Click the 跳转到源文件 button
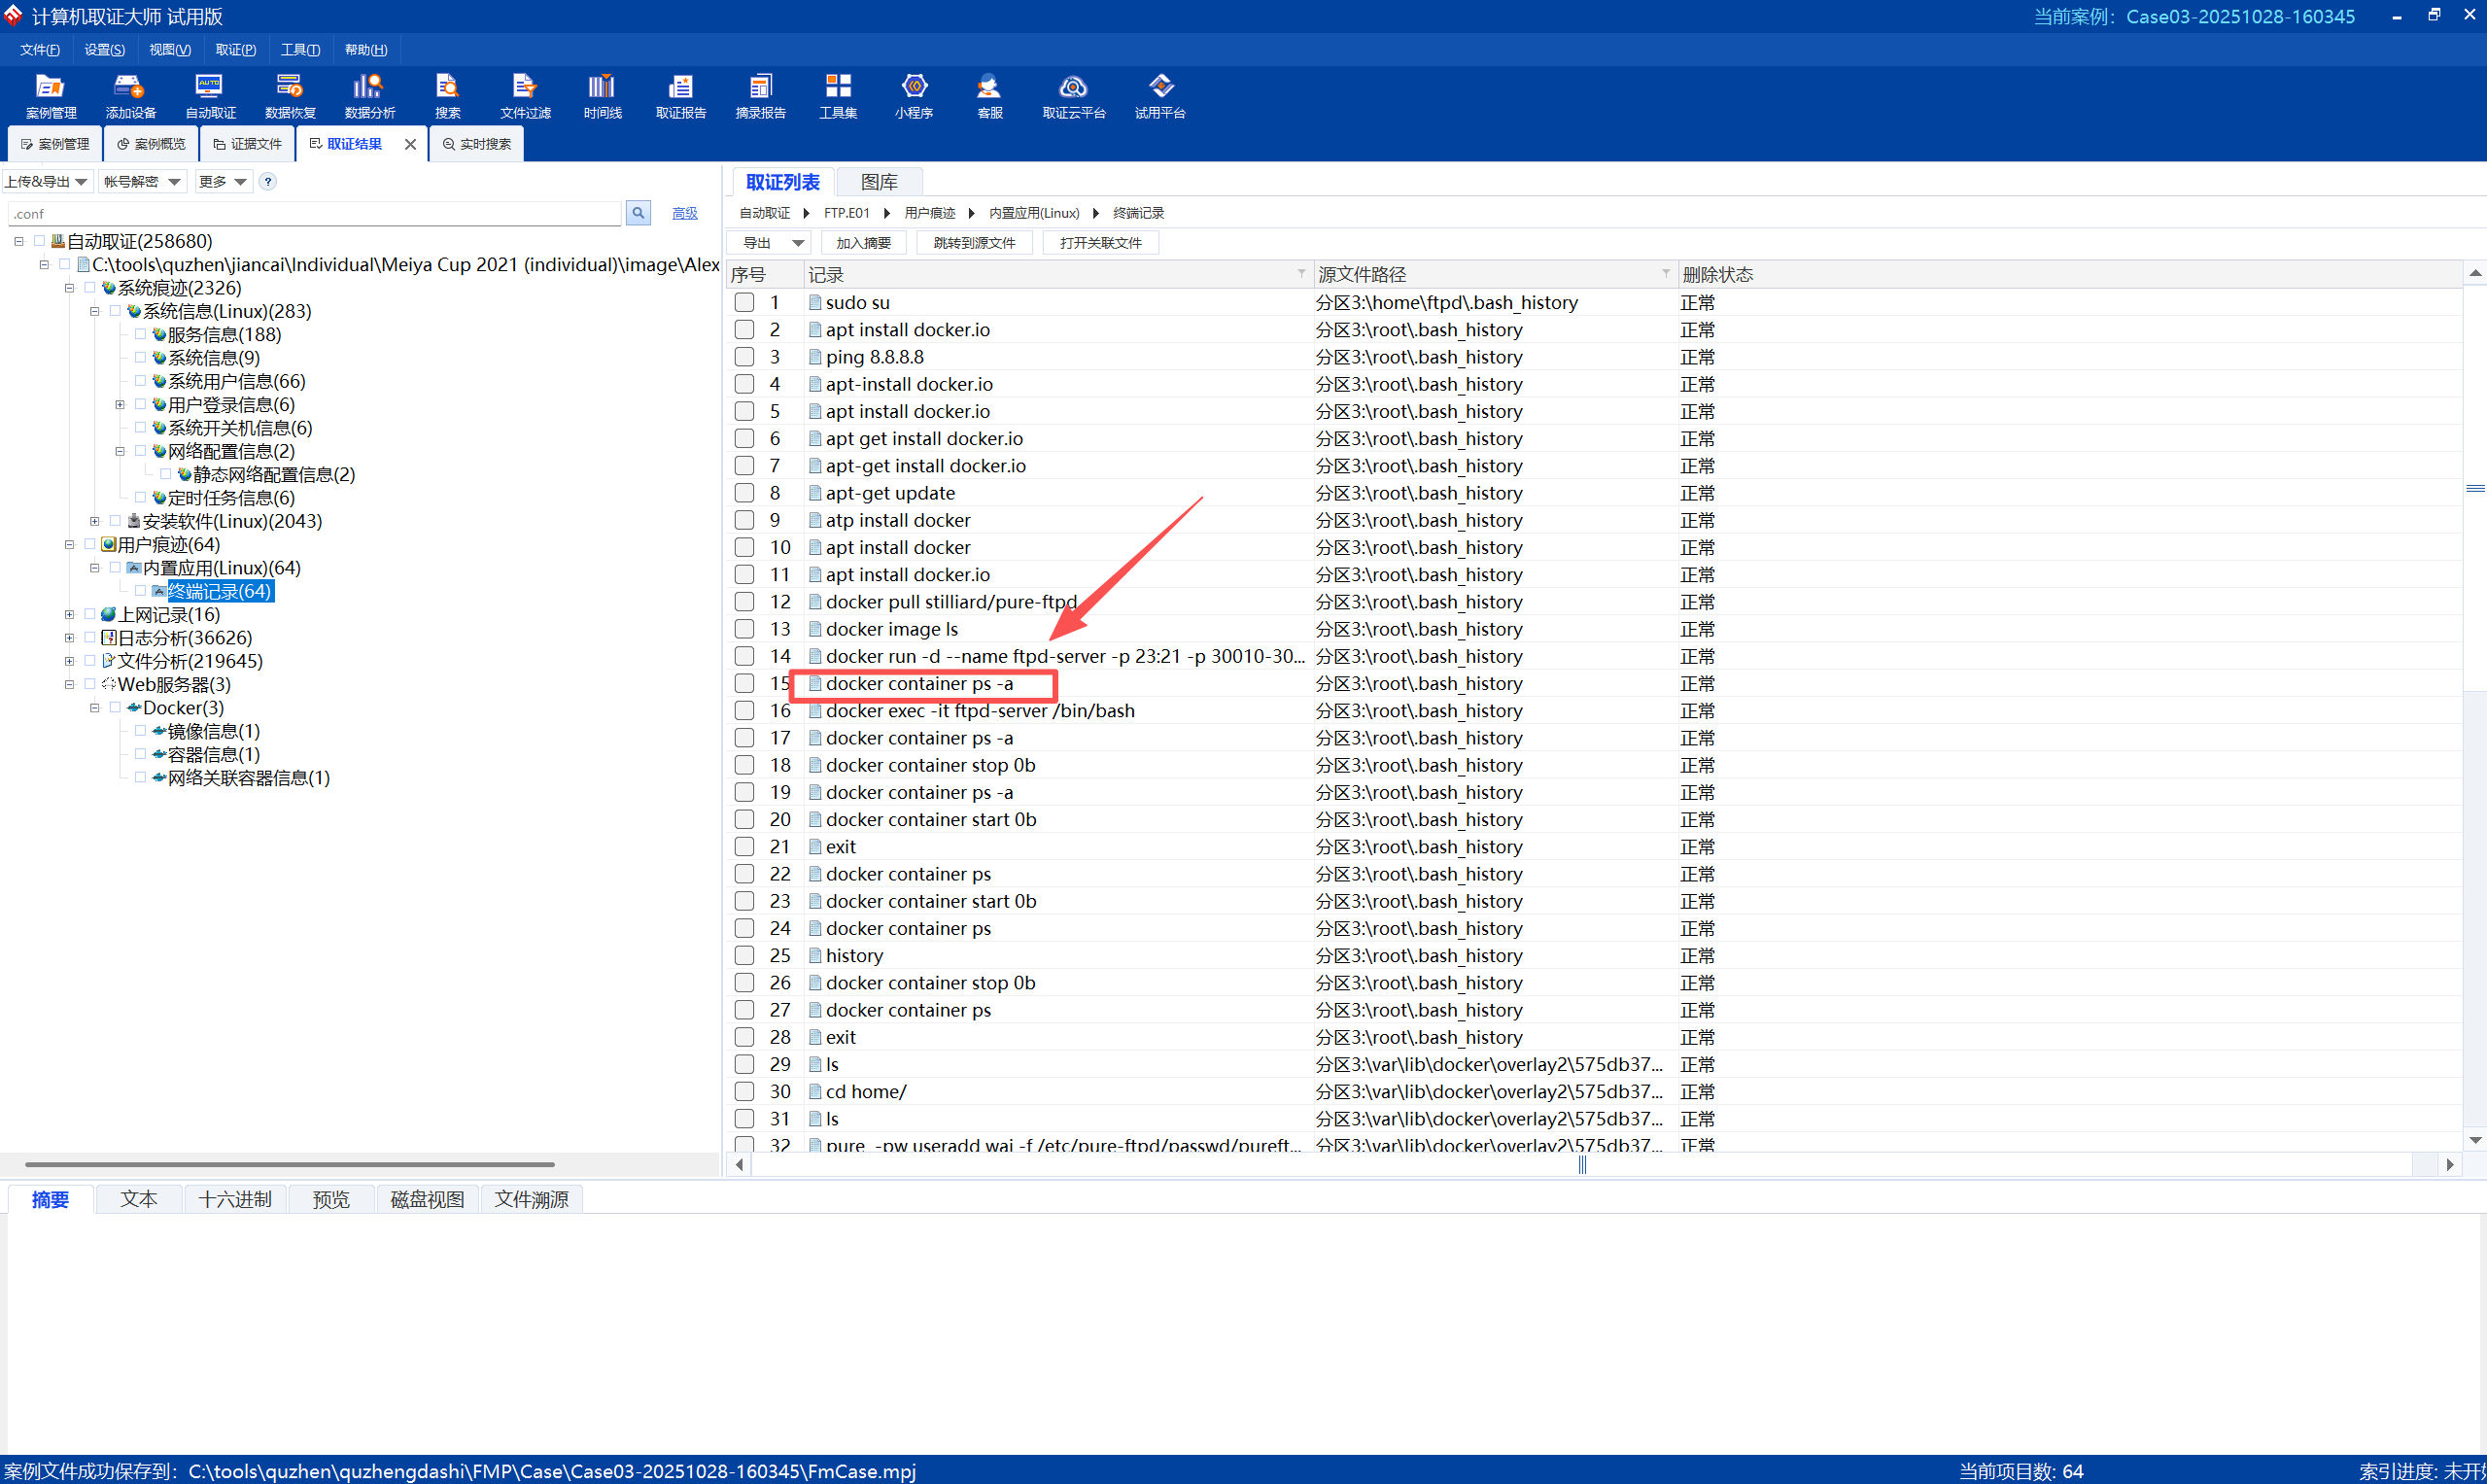 [974, 243]
